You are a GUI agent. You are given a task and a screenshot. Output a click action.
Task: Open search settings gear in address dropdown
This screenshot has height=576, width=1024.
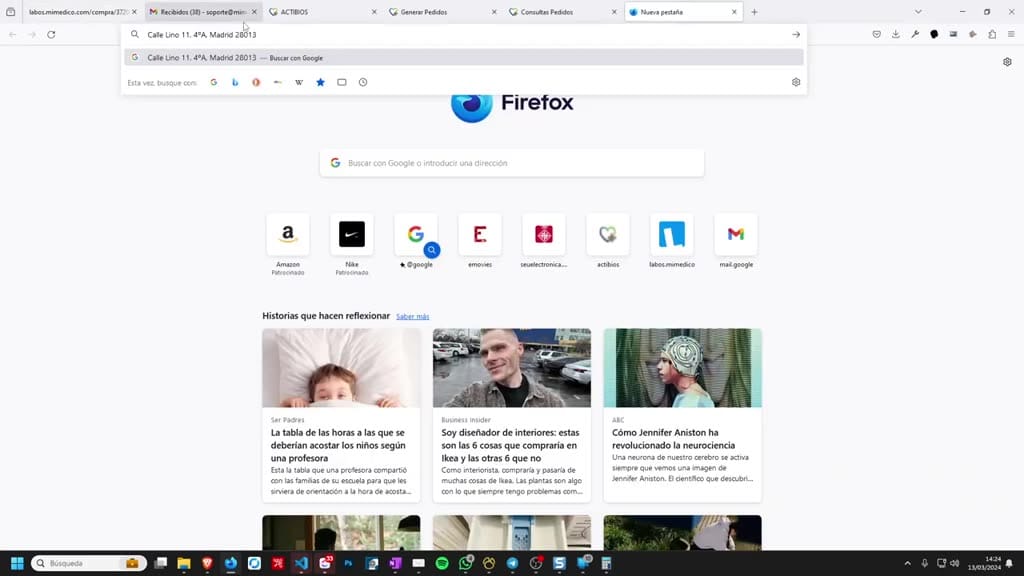(x=795, y=82)
